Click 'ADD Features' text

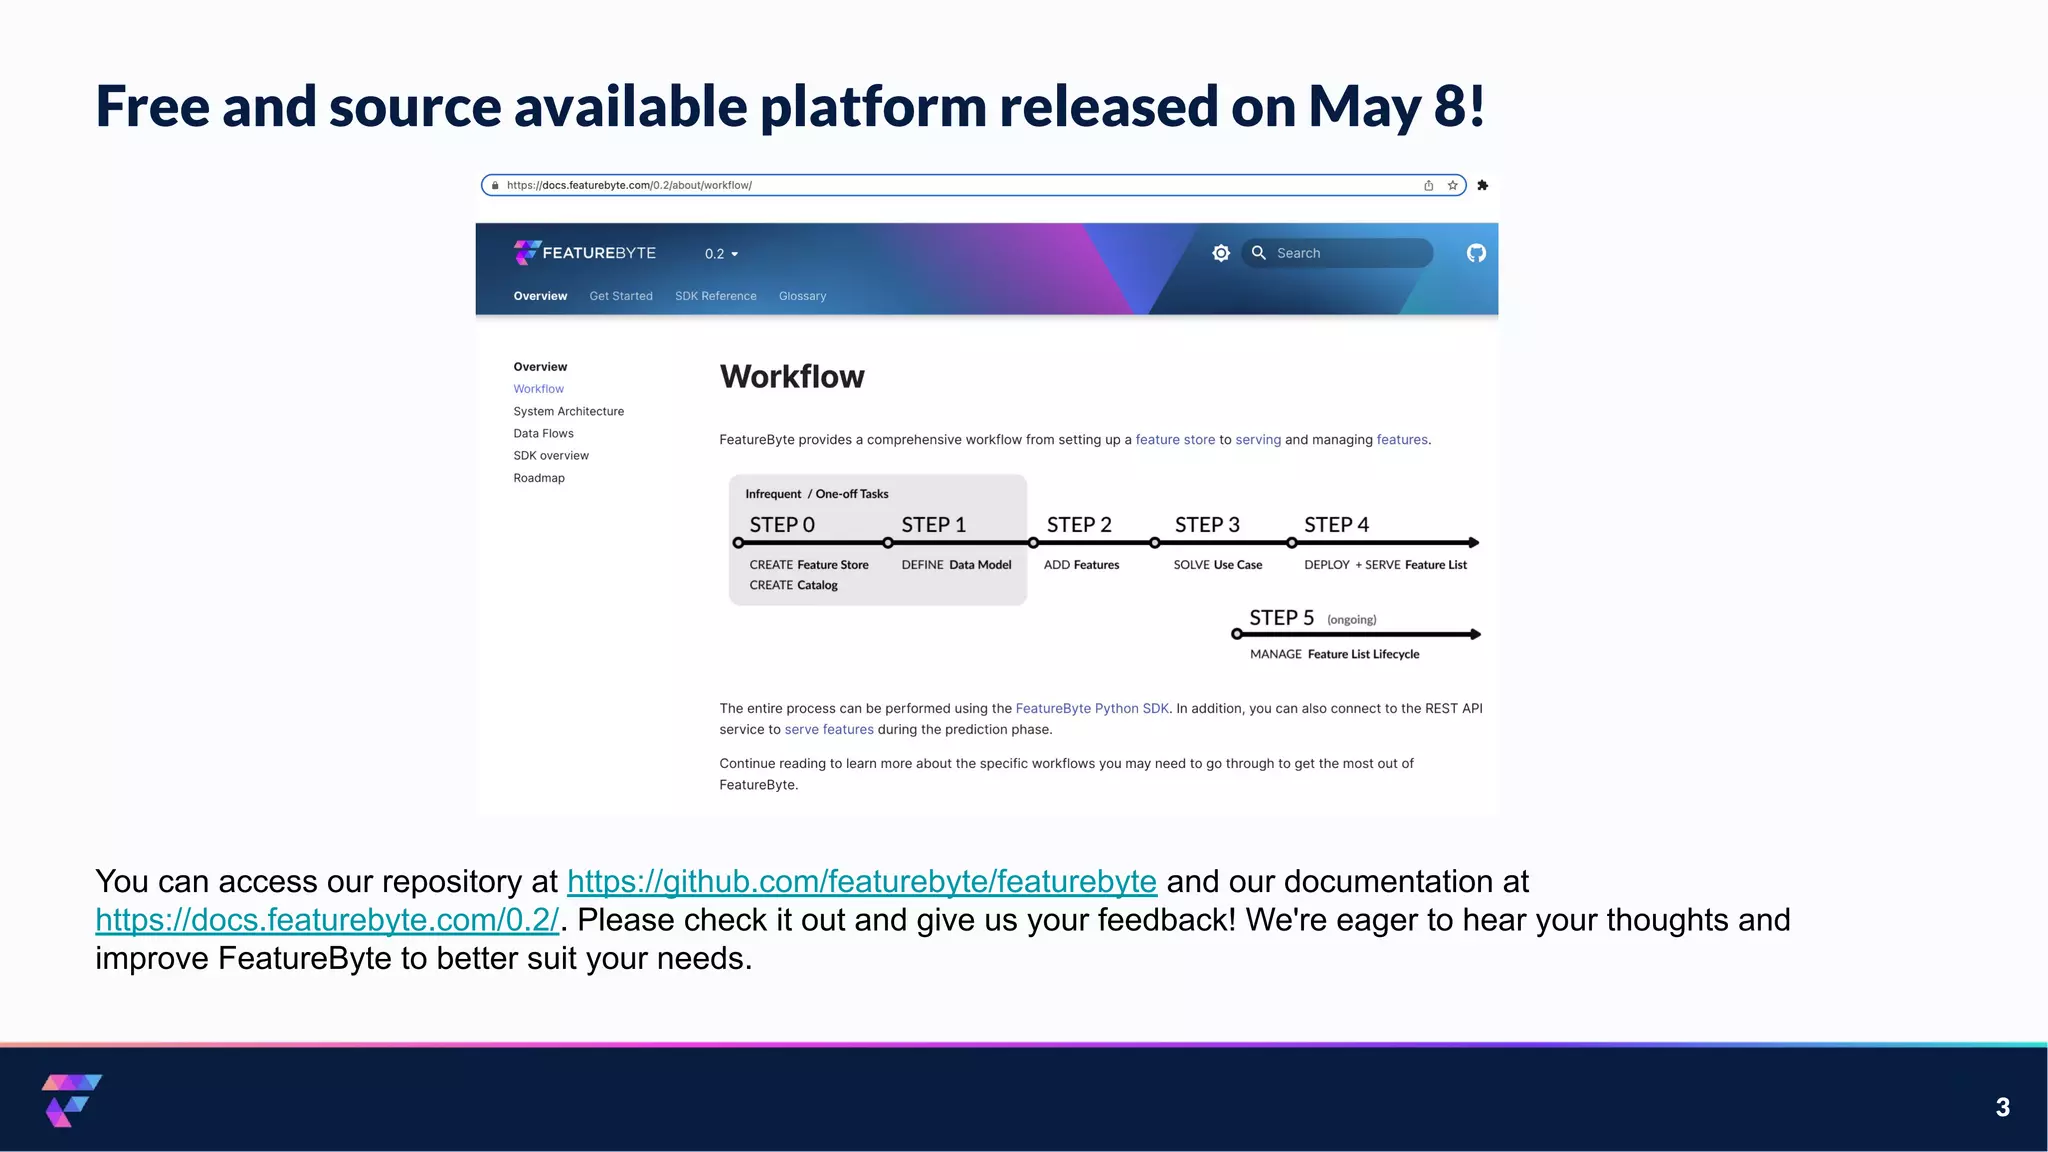click(1081, 565)
